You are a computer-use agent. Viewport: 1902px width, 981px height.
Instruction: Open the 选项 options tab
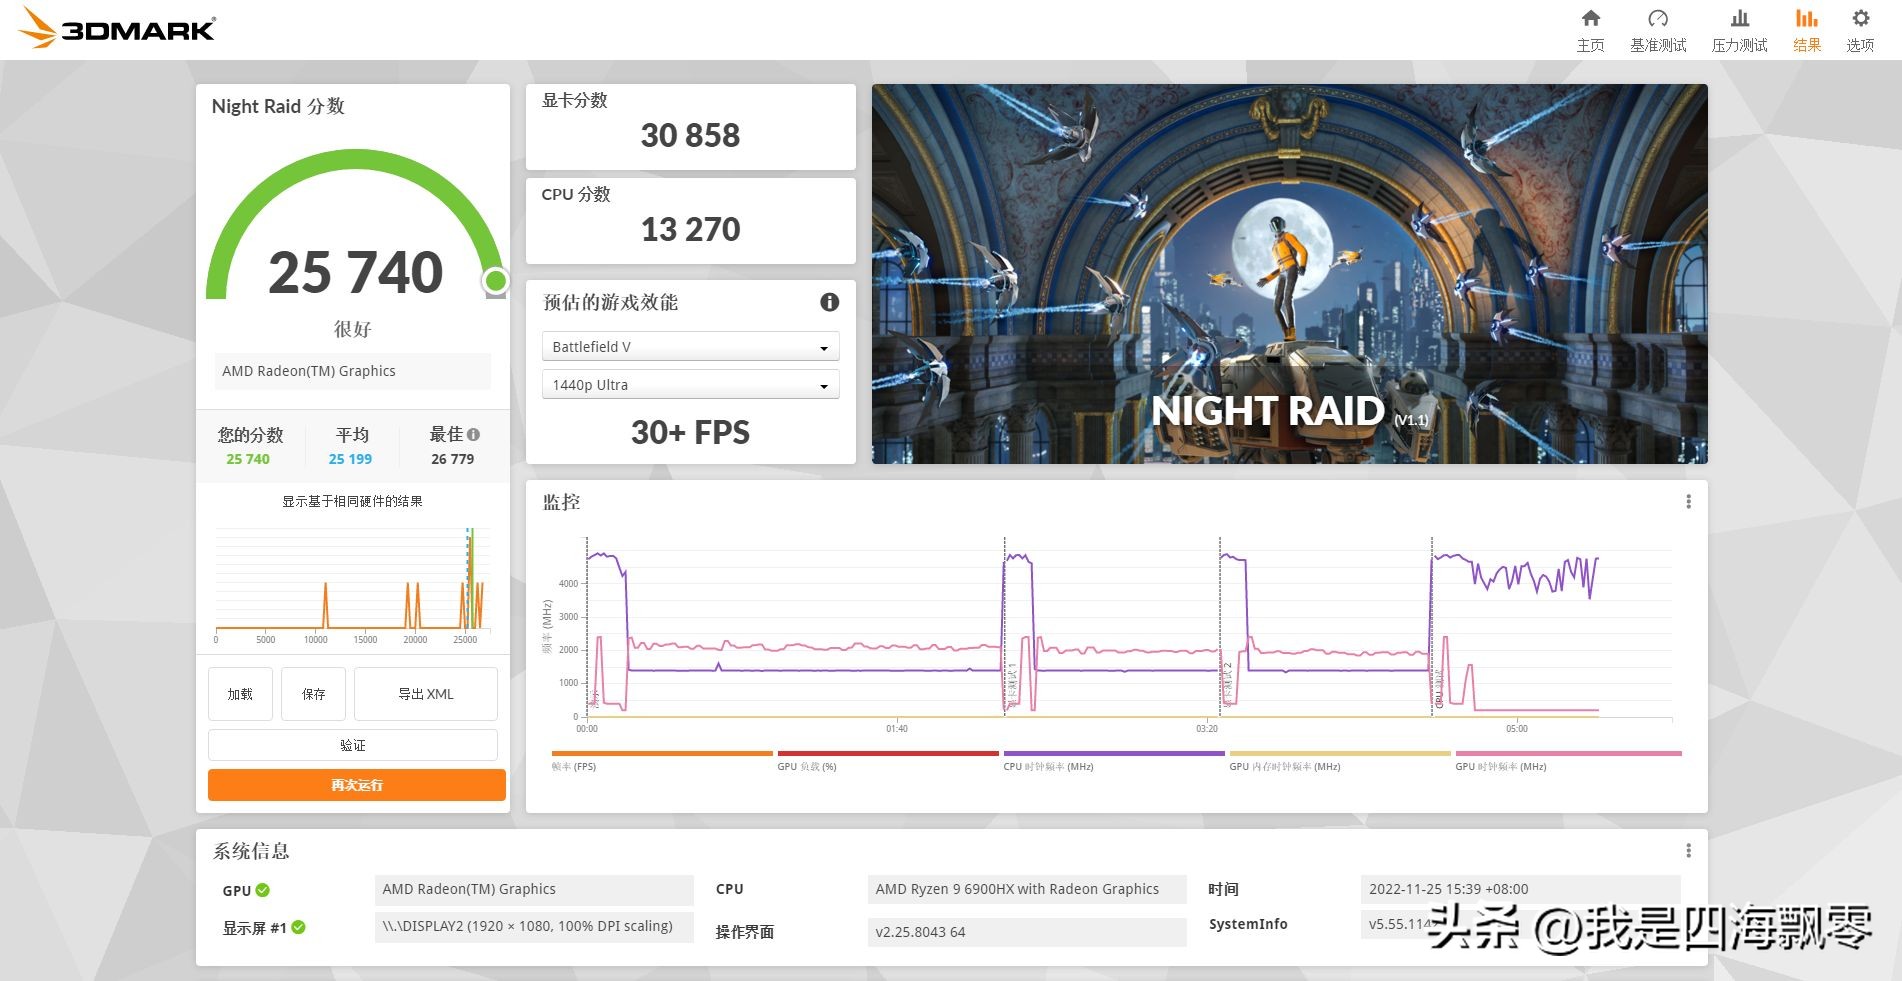(1860, 30)
